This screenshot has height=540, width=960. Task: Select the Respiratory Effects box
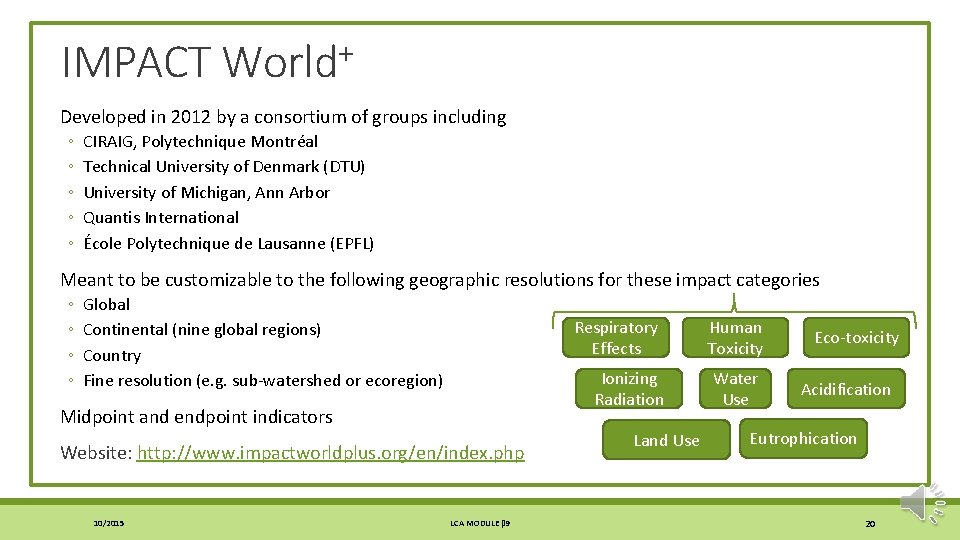[x=616, y=337]
